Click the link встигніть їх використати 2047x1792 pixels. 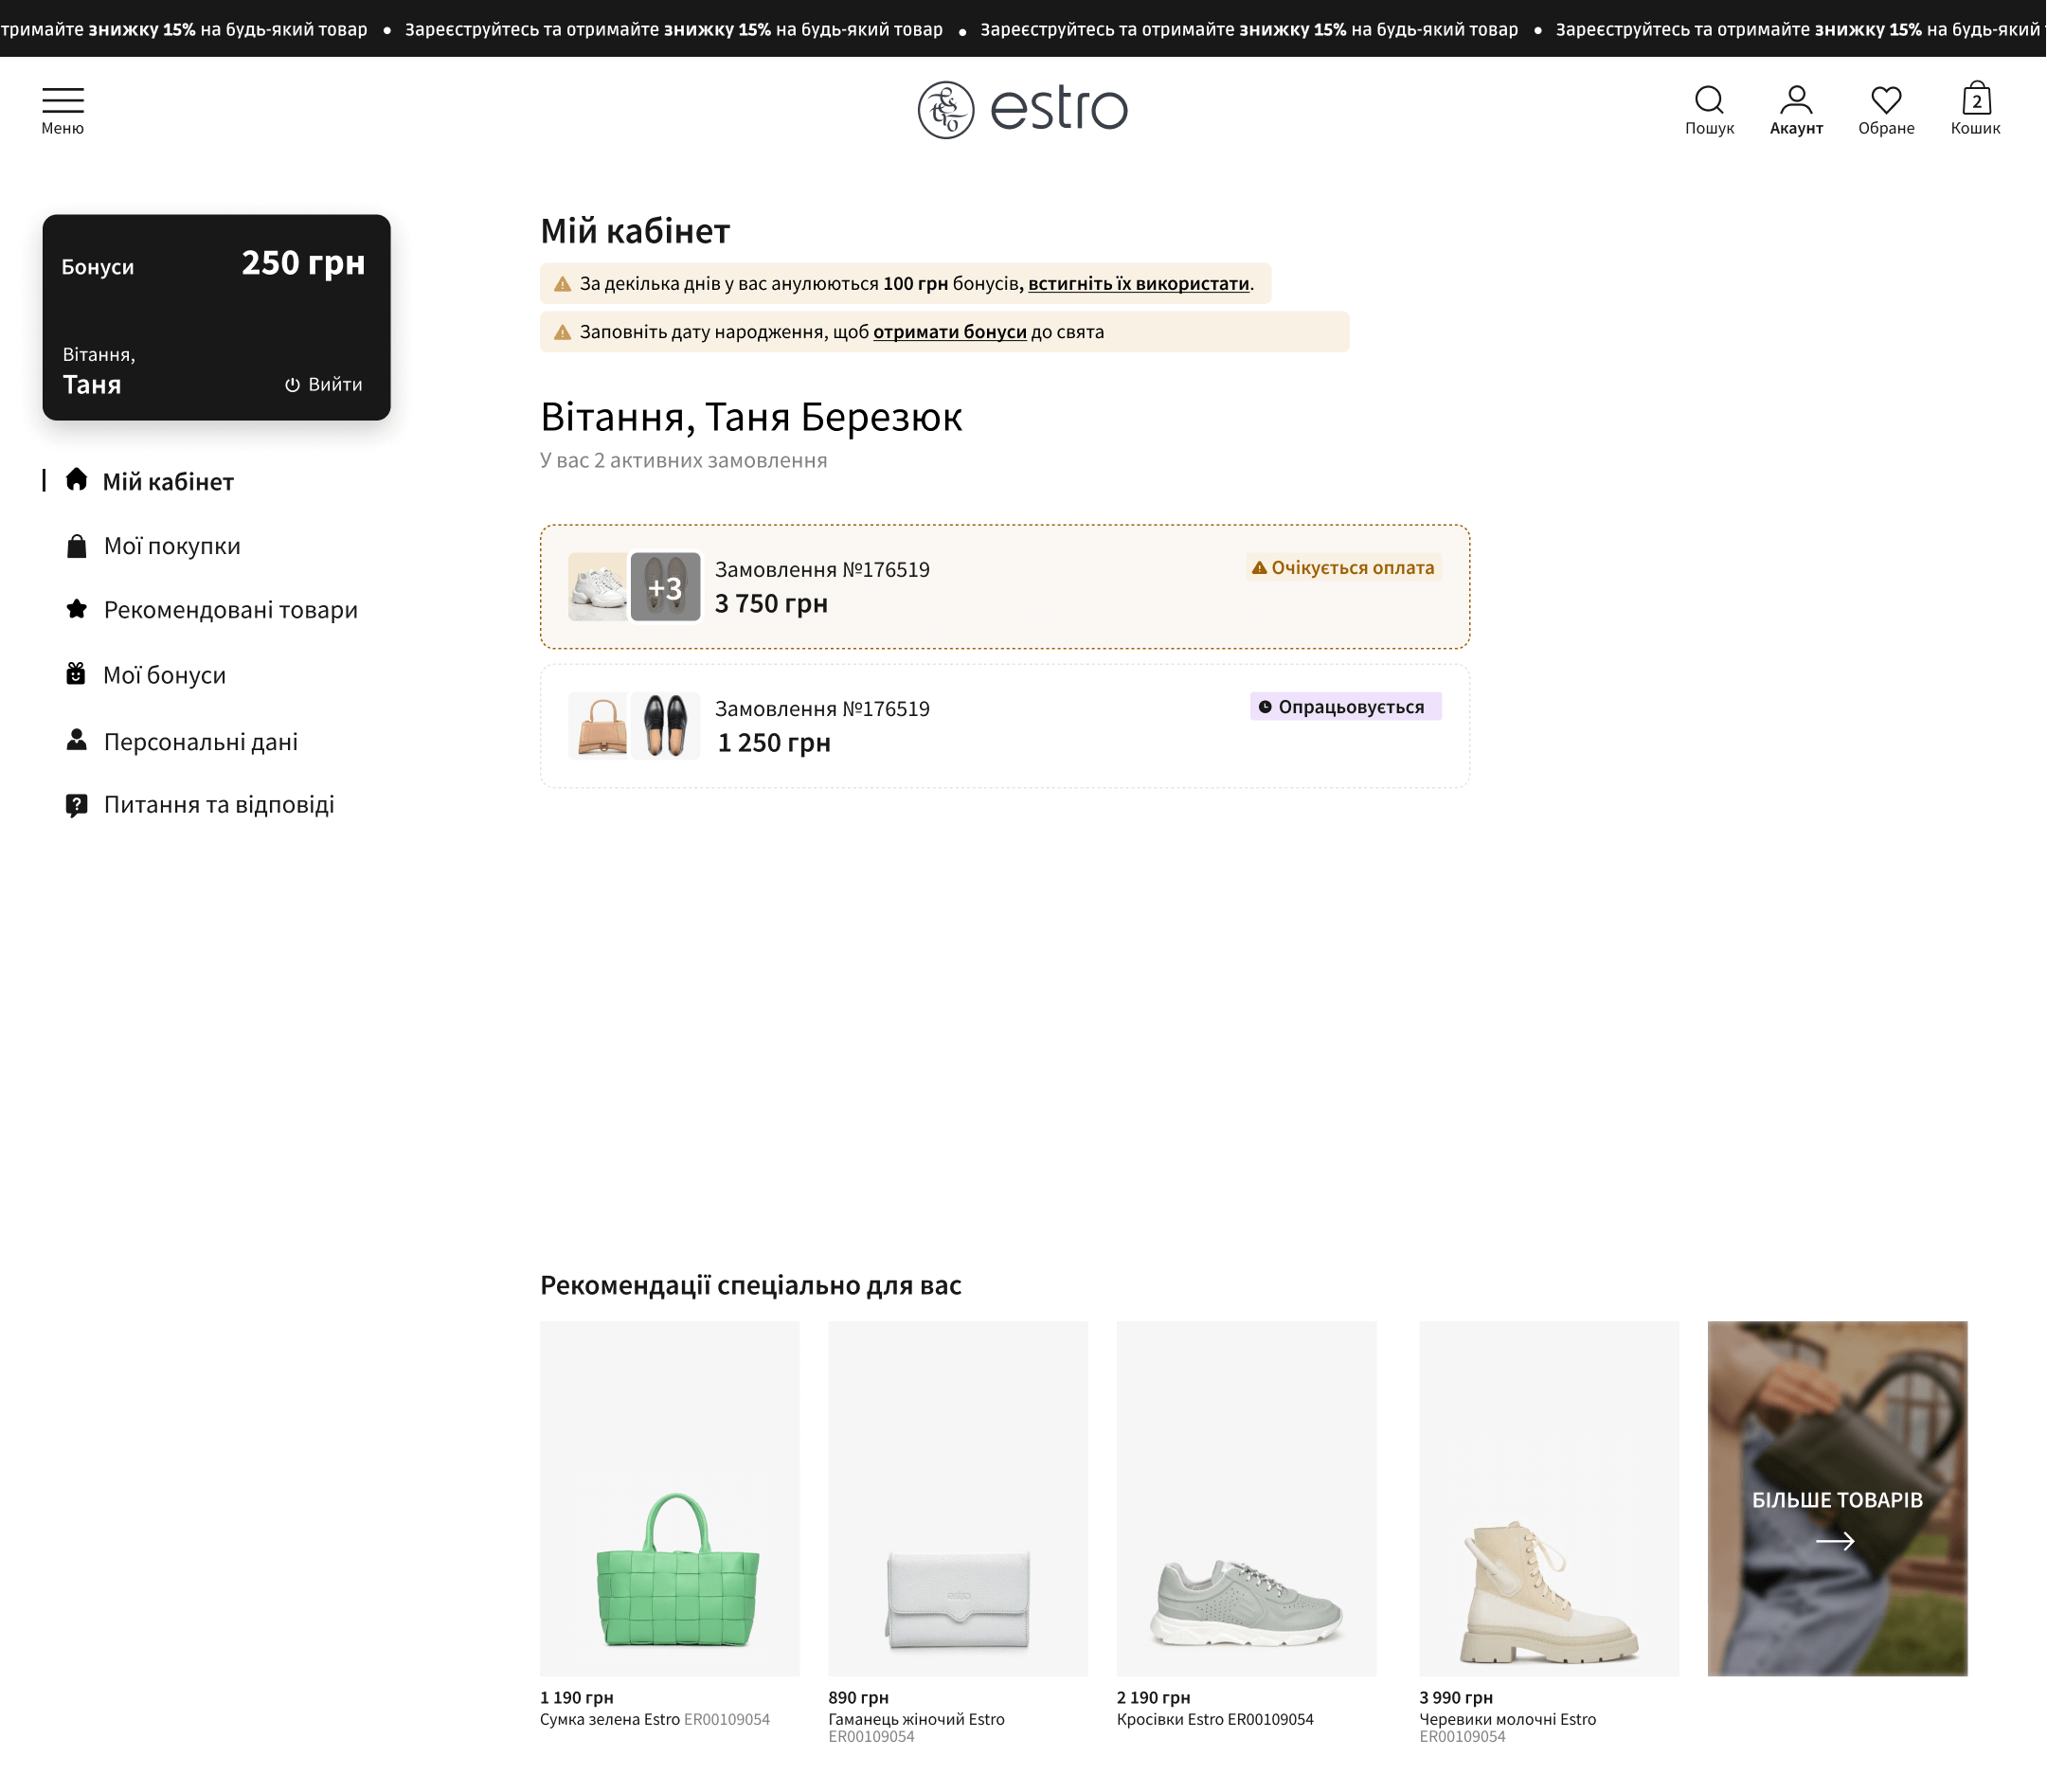click(x=1139, y=284)
